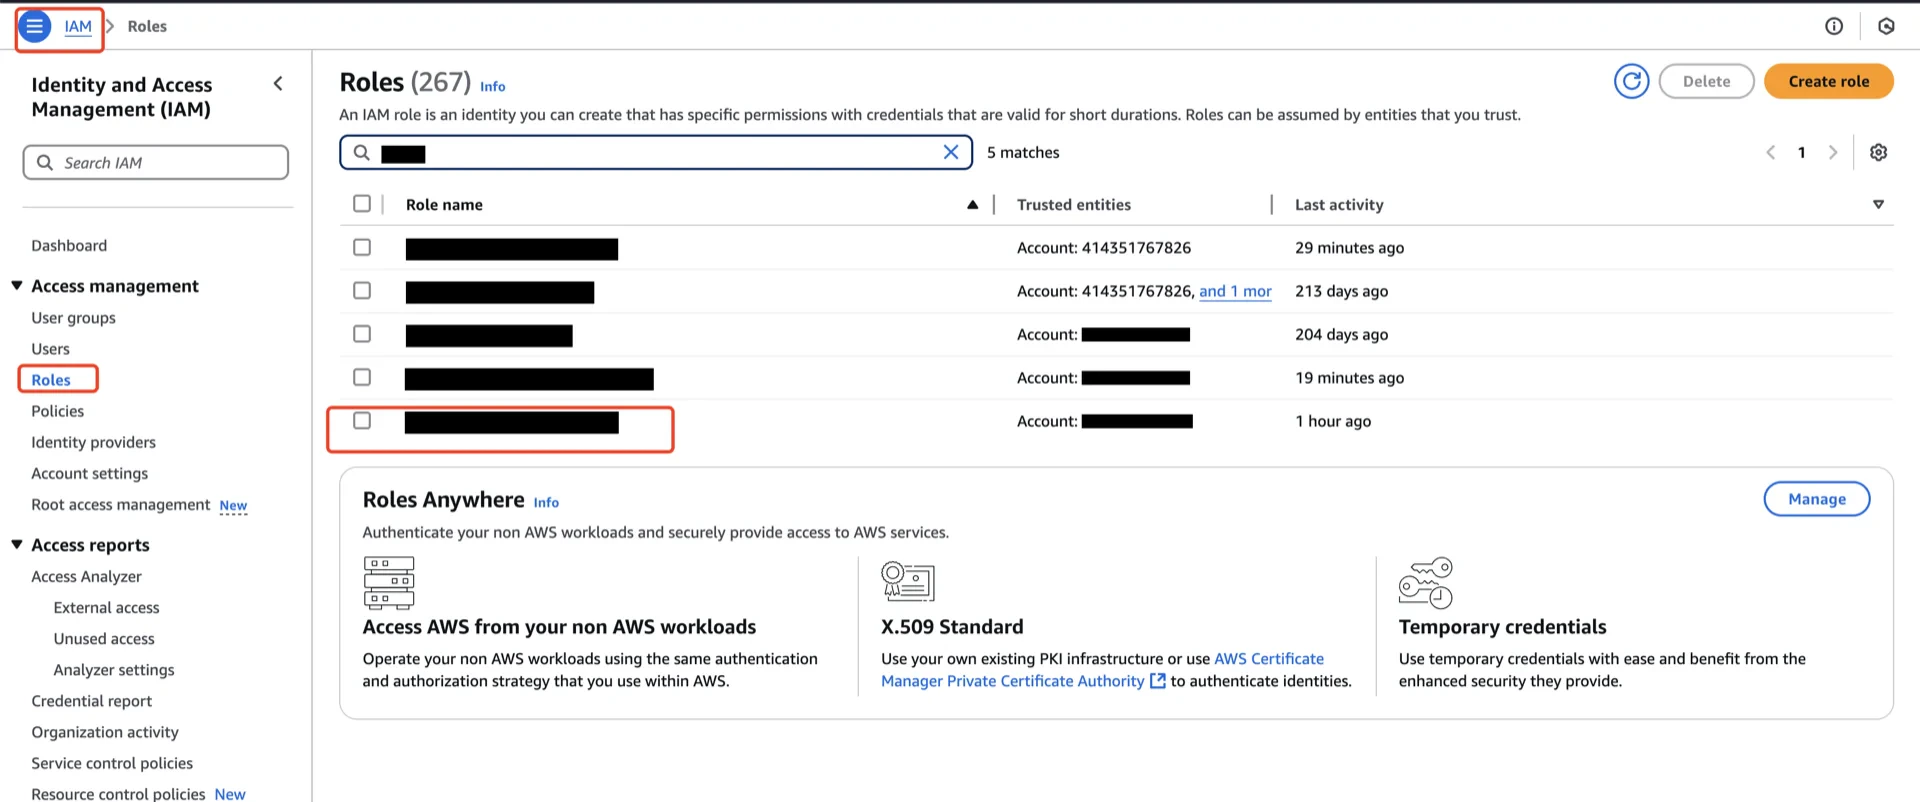Open Dashboard in the side navigation
Viewport: 1920px width, 802px height.
69,245
